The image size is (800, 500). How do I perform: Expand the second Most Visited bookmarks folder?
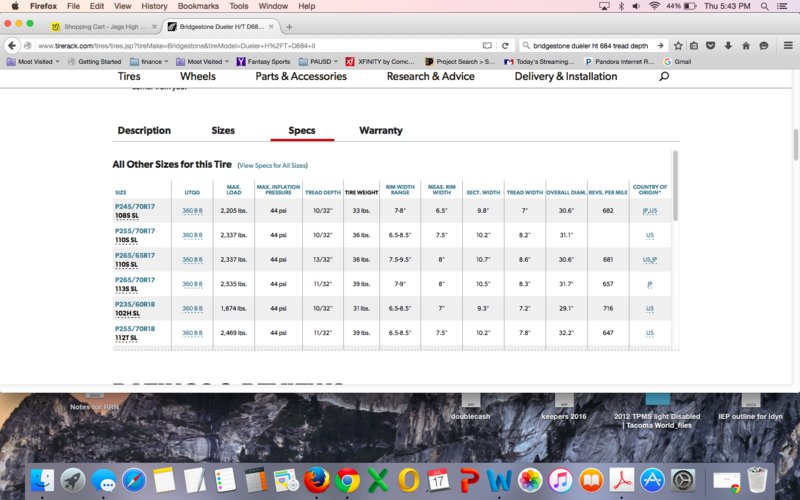click(x=203, y=61)
